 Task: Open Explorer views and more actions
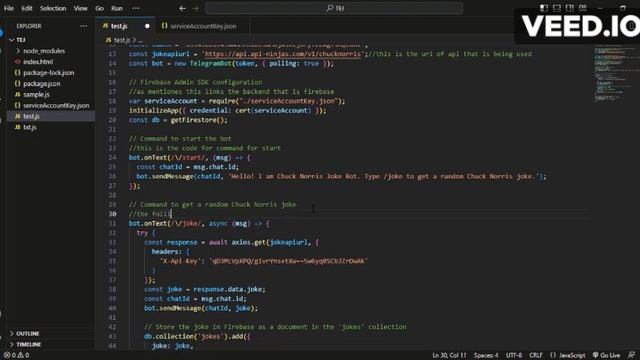click(84, 26)
